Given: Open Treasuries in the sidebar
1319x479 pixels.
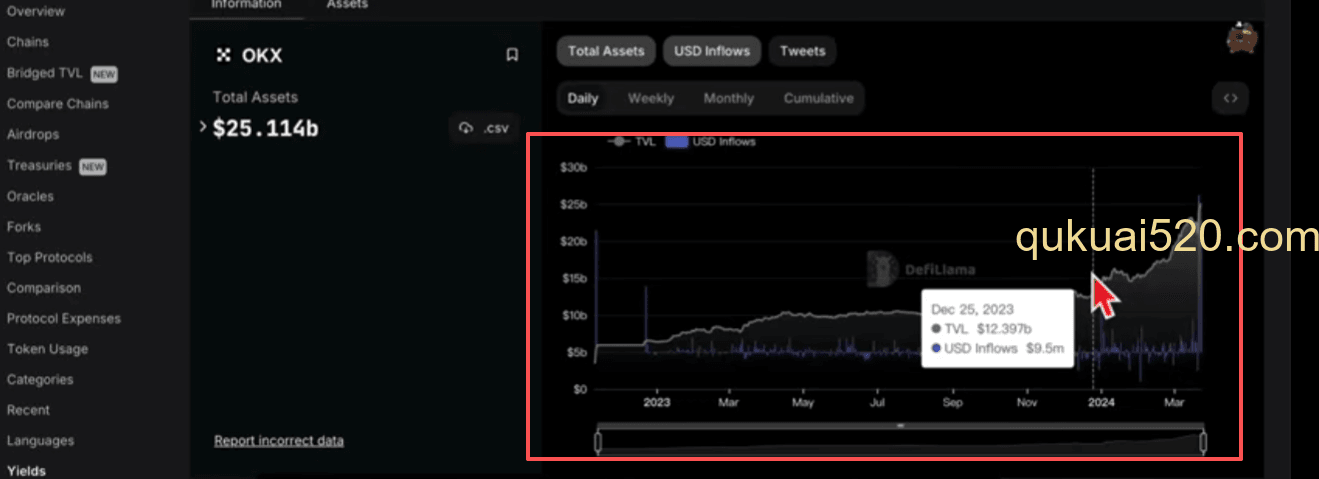Looking at the screenshot, I should pyautogui.click(x=56, y=165).
